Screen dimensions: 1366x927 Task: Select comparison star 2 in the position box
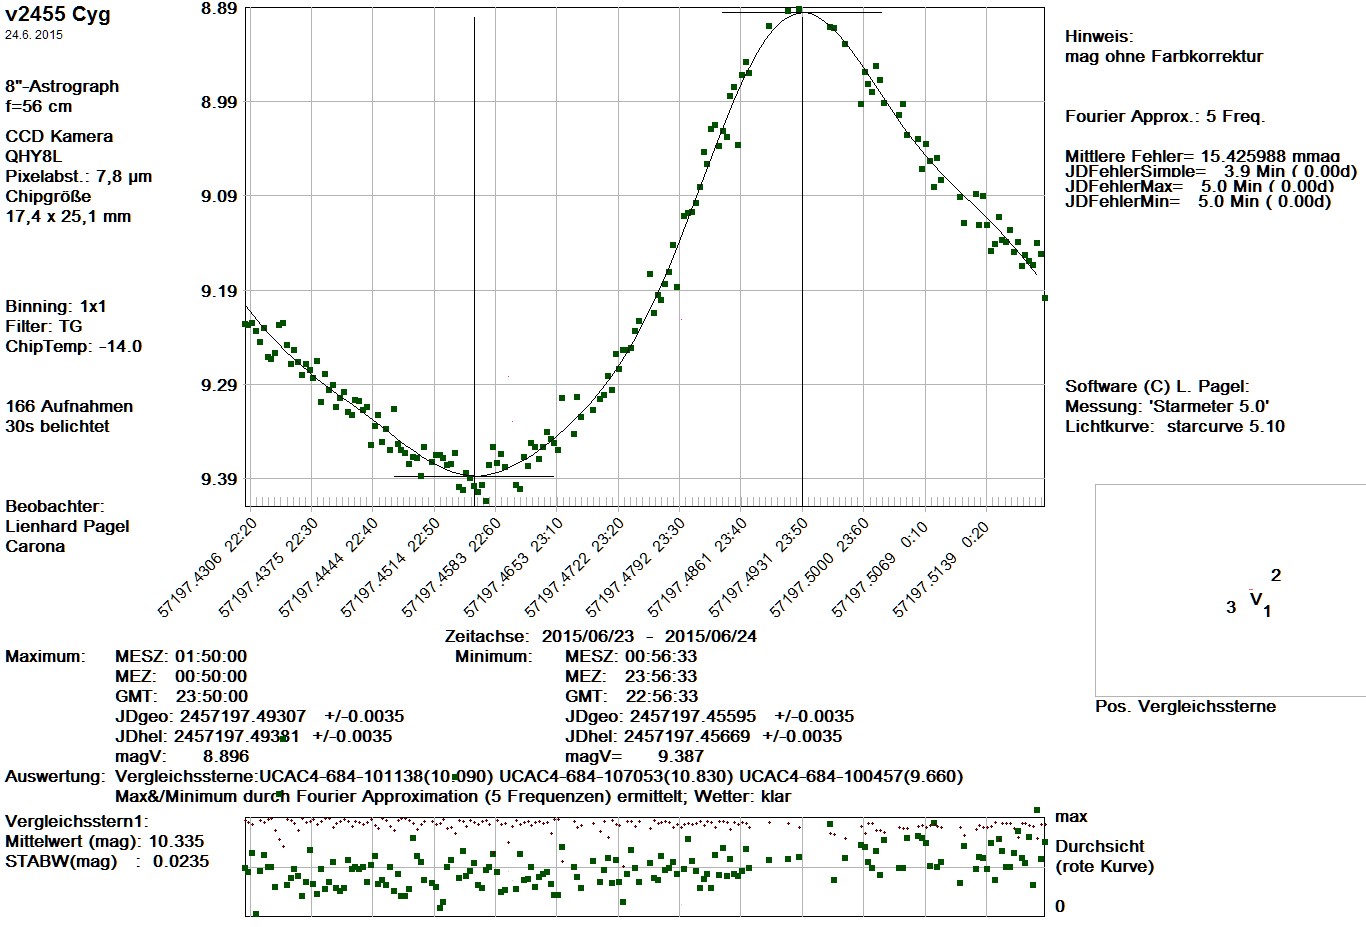(x=1275, y=575)
